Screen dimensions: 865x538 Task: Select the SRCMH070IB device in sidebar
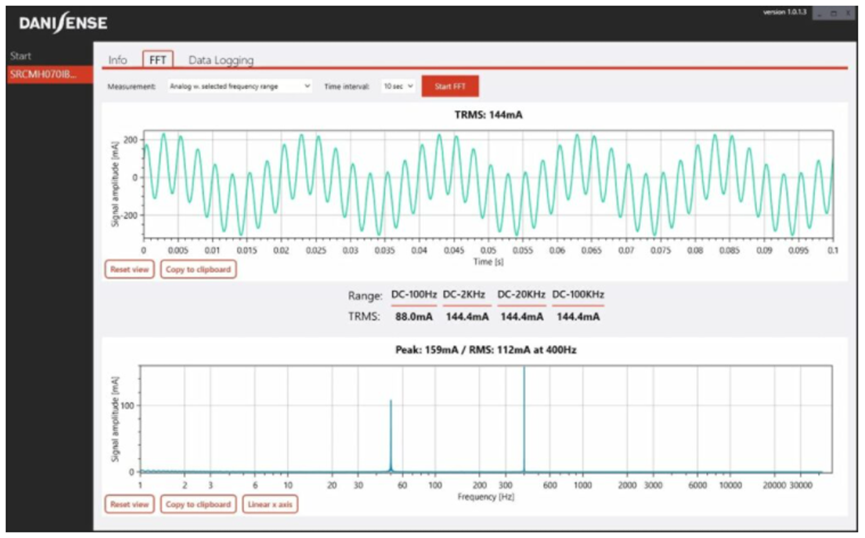[42, 74]
